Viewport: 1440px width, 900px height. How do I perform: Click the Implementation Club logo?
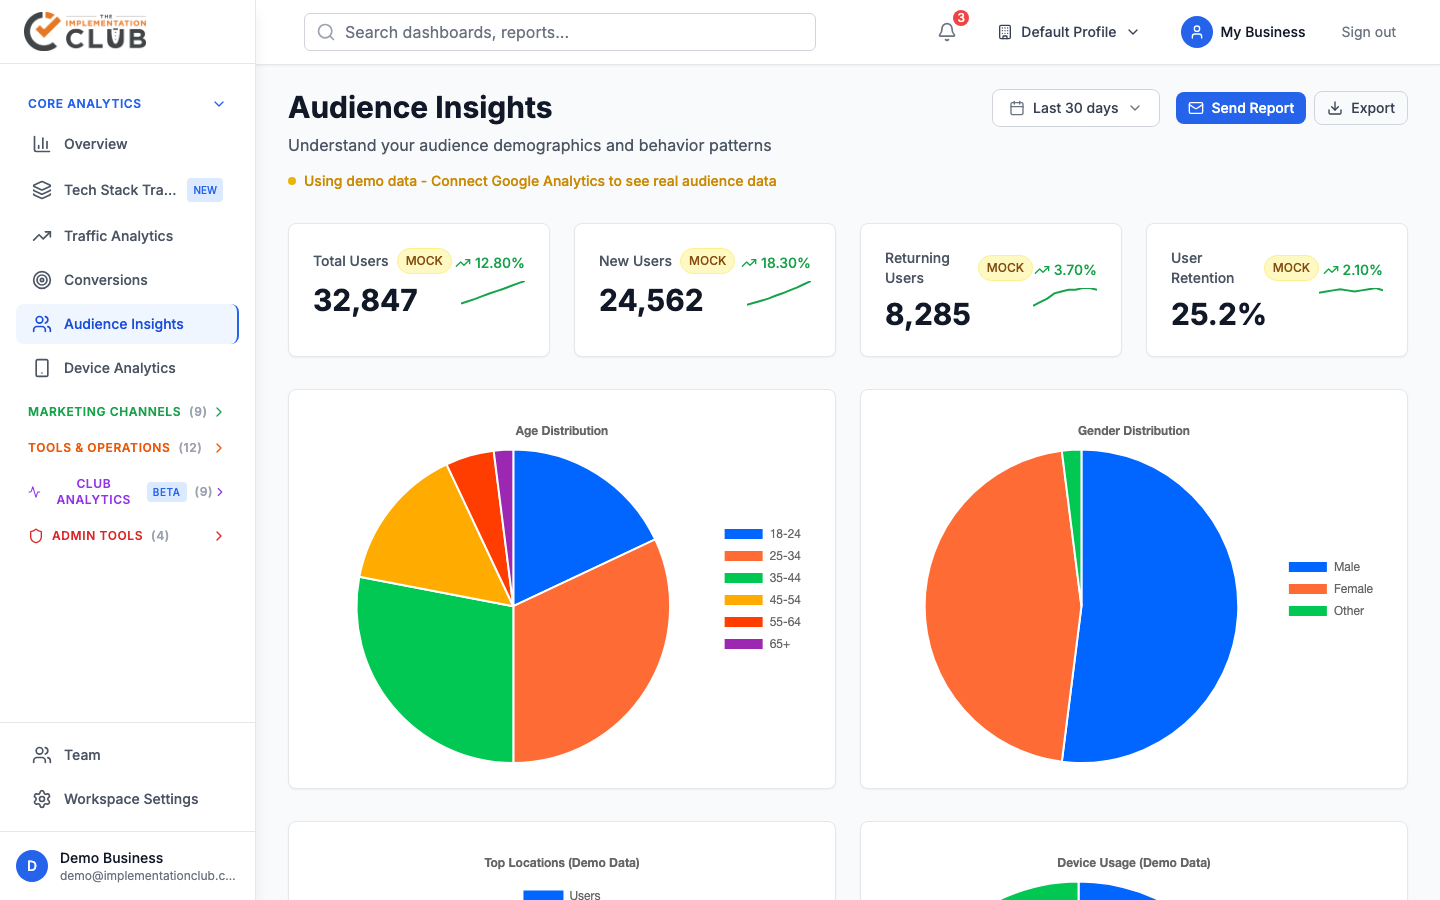(86, 31)
